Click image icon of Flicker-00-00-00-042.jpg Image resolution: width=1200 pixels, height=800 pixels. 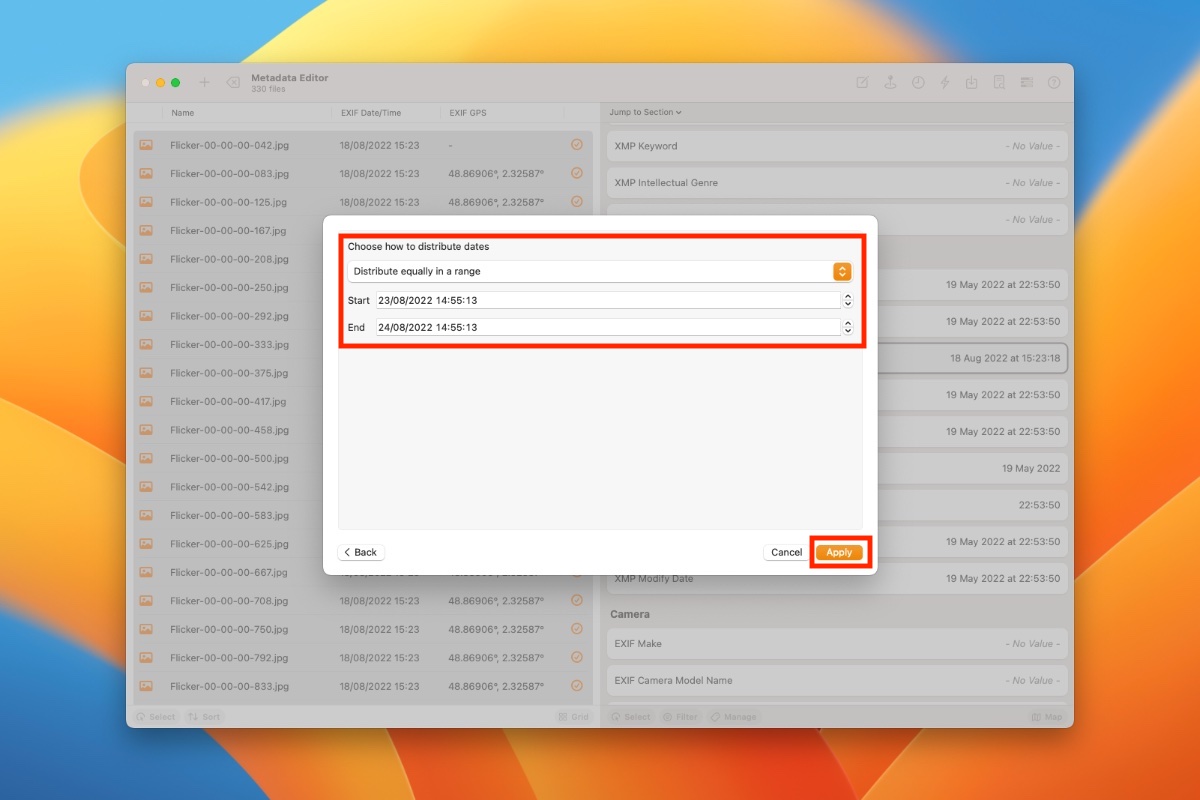click(x=146, y=145)
